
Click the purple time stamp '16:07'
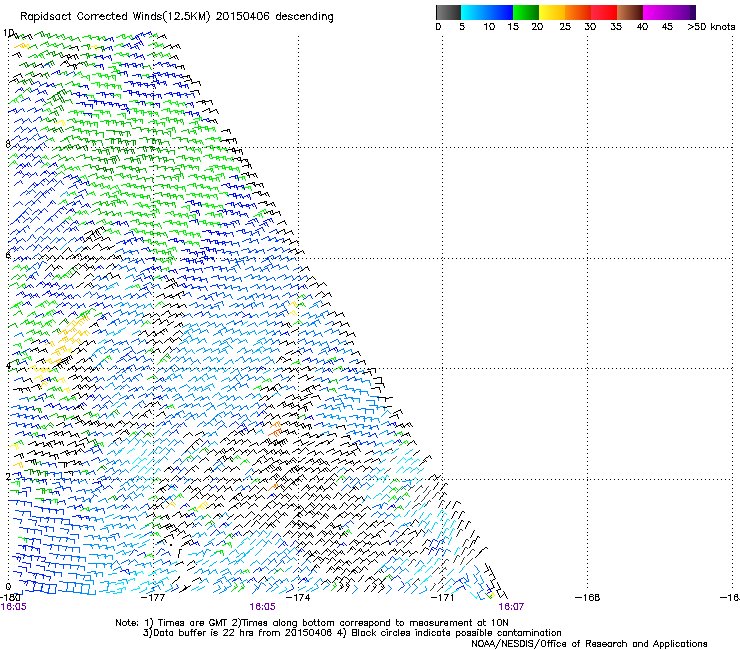pos(511,607)
